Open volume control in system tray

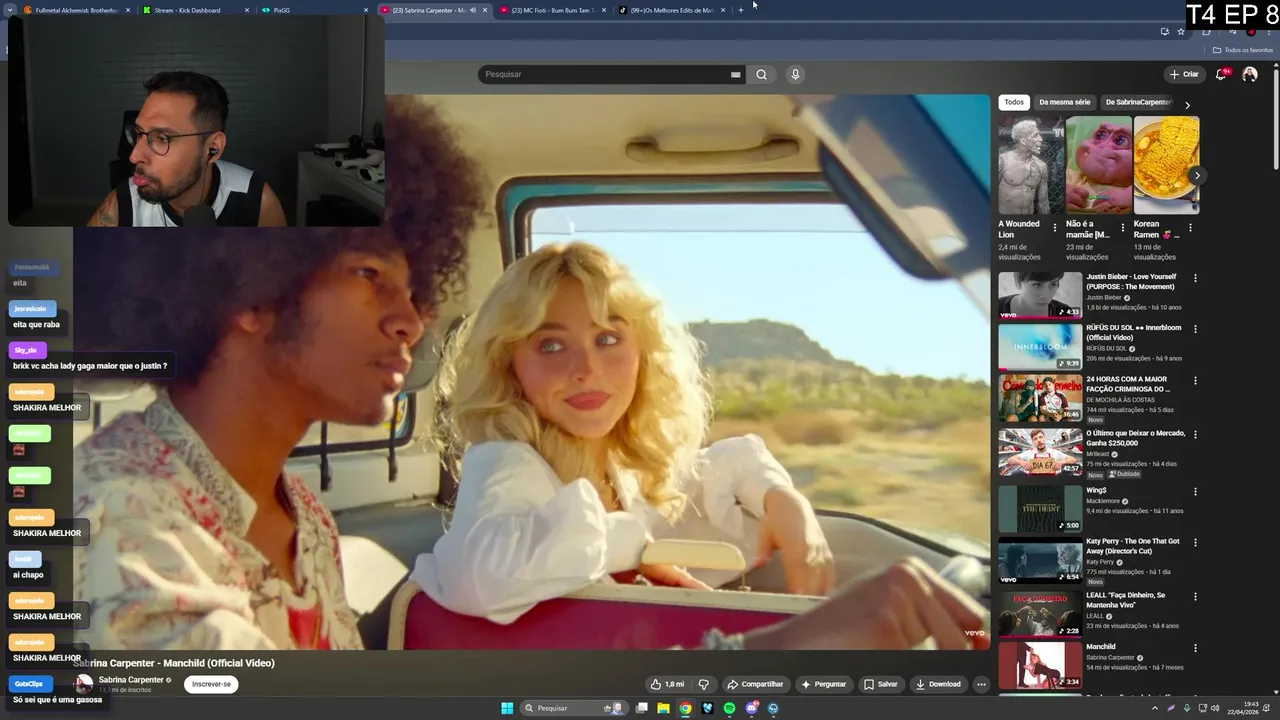1215,708
